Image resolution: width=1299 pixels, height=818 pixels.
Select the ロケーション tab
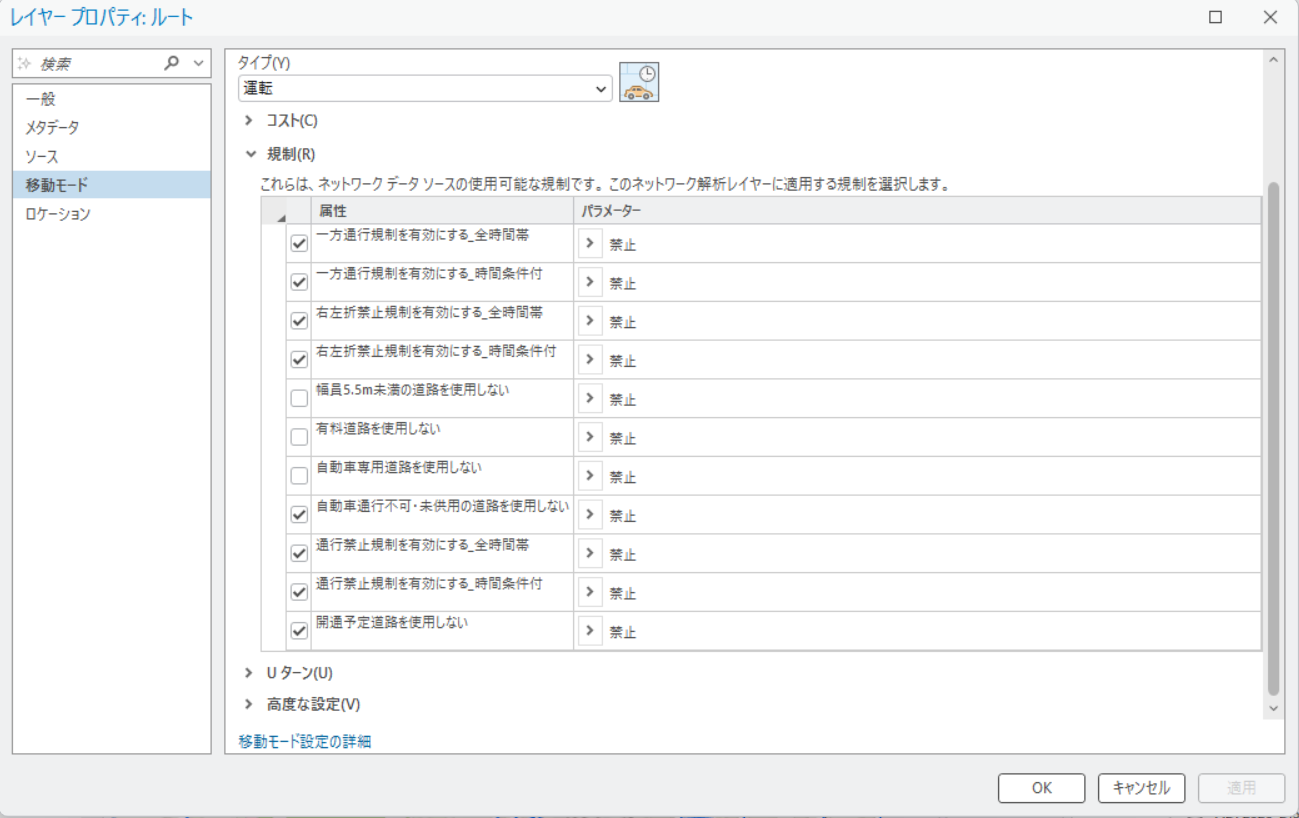pos(58,214)
